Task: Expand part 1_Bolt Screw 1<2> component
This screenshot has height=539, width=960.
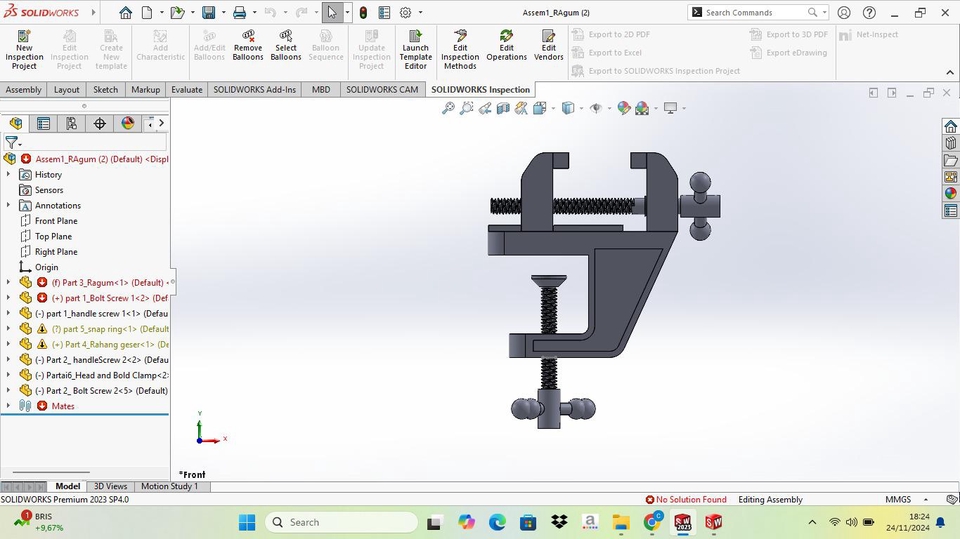Action: 8,298
